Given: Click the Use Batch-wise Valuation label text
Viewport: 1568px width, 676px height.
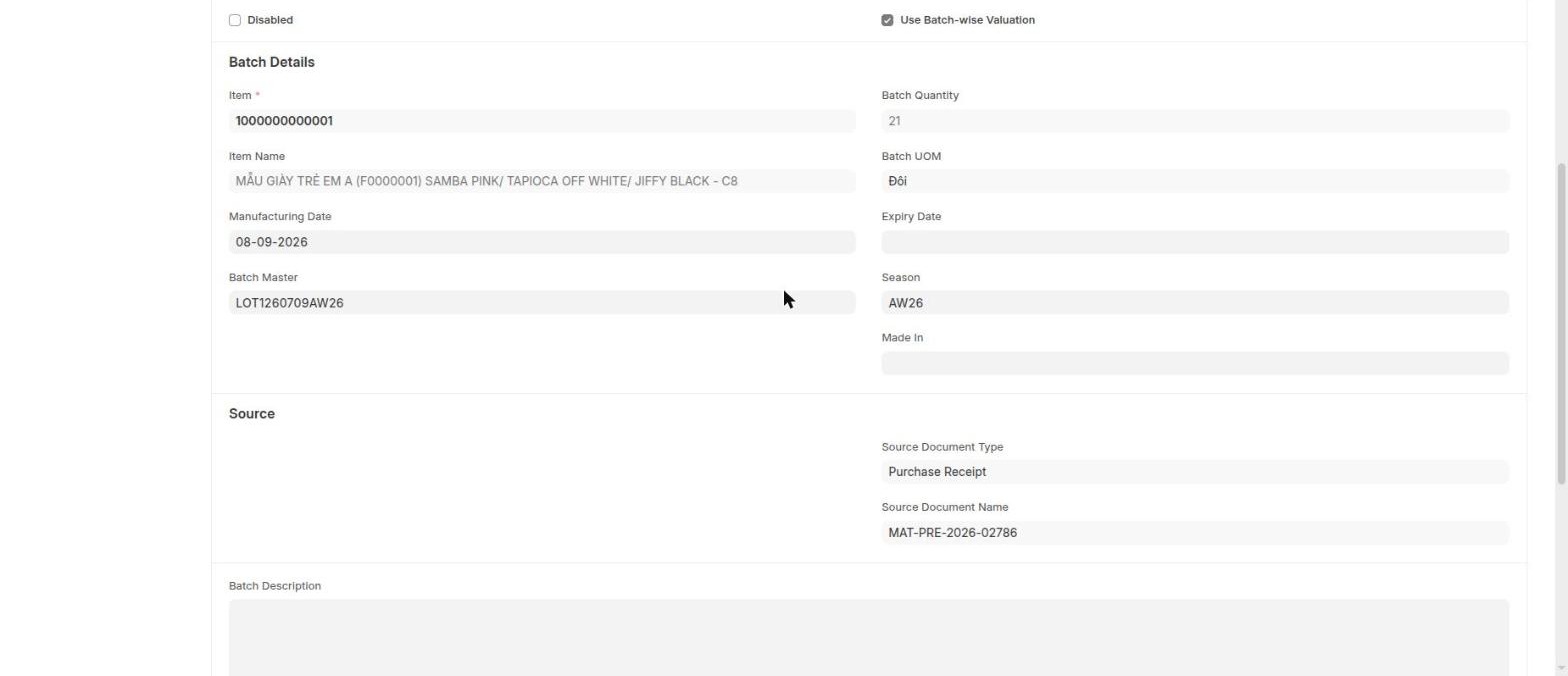Looking at the screenshot, I should (x=967, y=20).
